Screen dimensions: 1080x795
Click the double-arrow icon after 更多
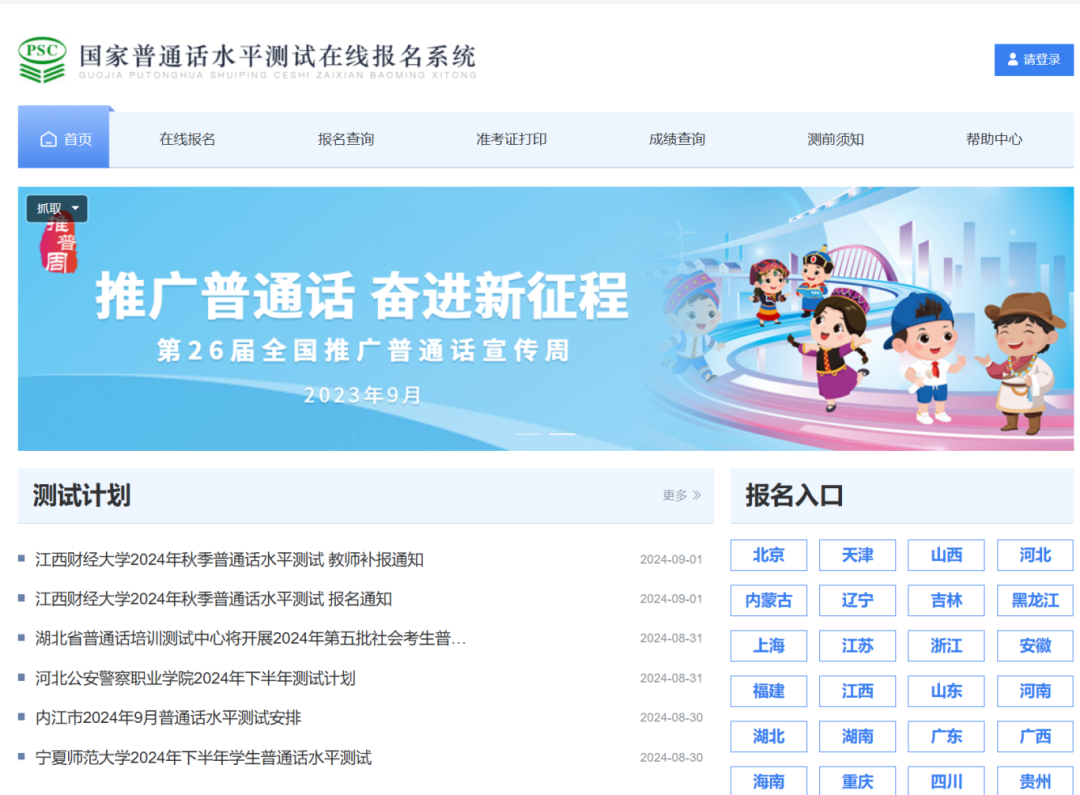(x=696, y=495)
